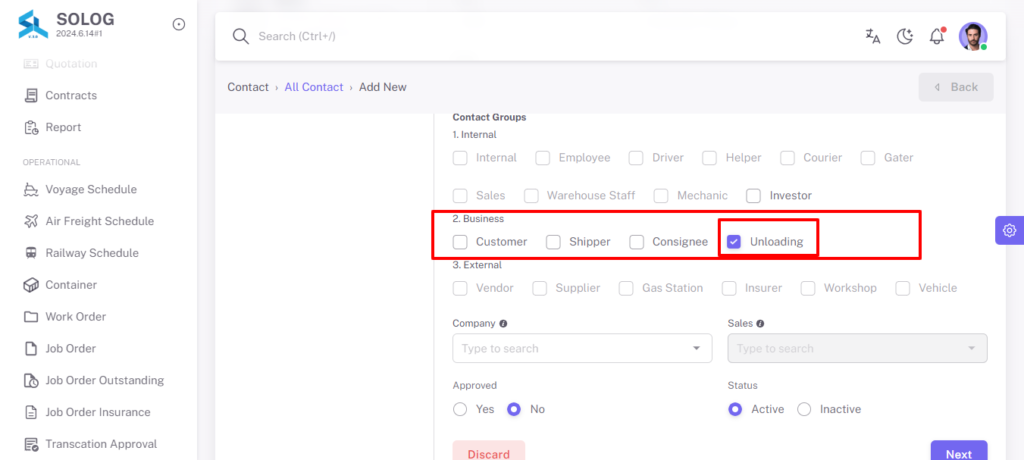The width and height of the screenshot is (1024, 460).
Task: Open the notifications bell
Action: 937,37
